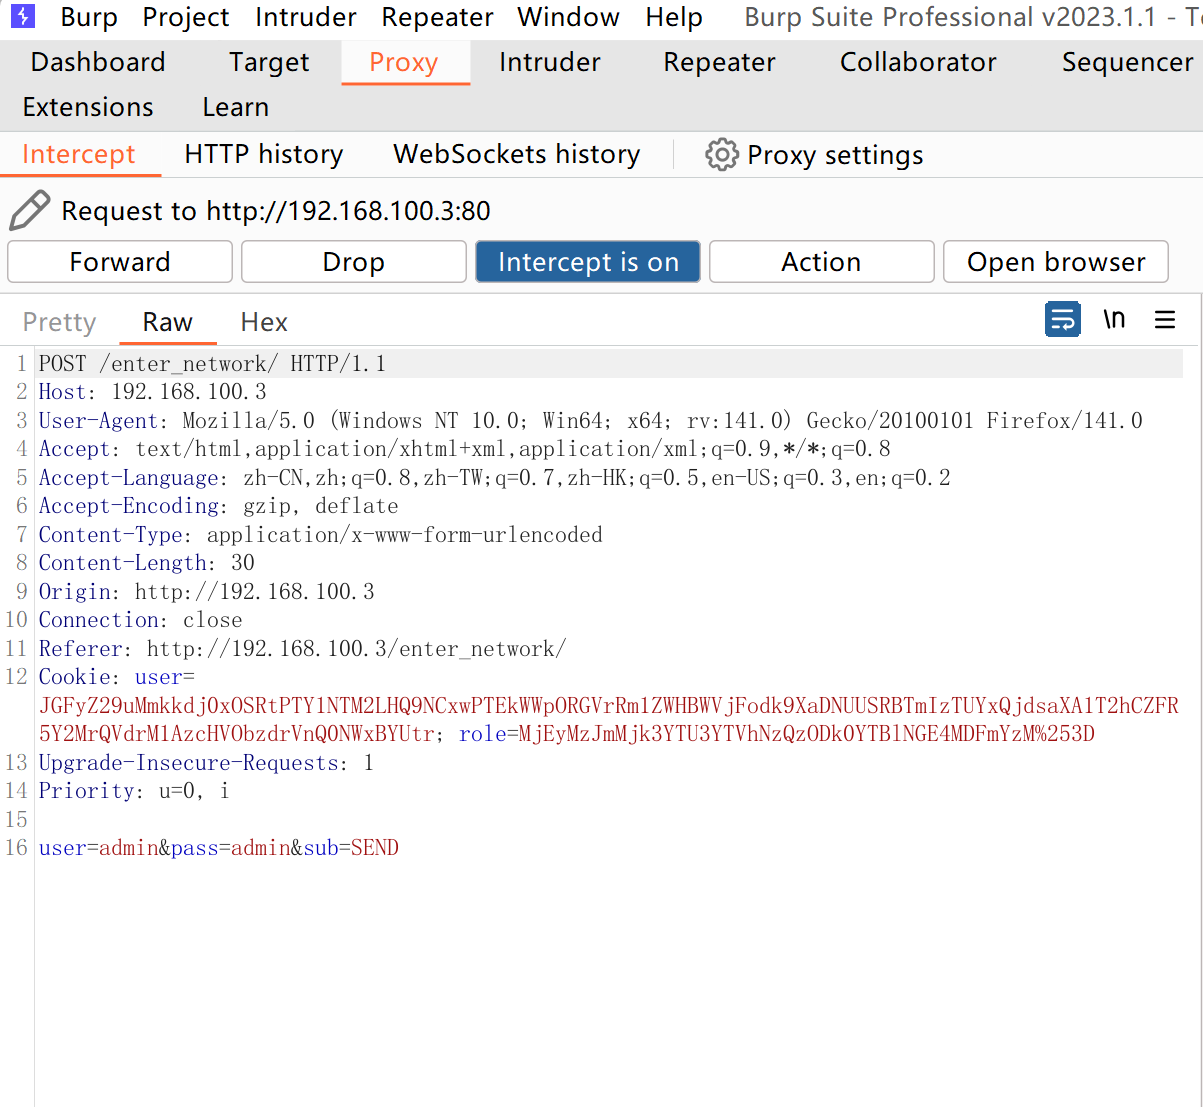Click the User-Agent header line
This screenshot has height=1107, width=1203.
tap(590, 421)
